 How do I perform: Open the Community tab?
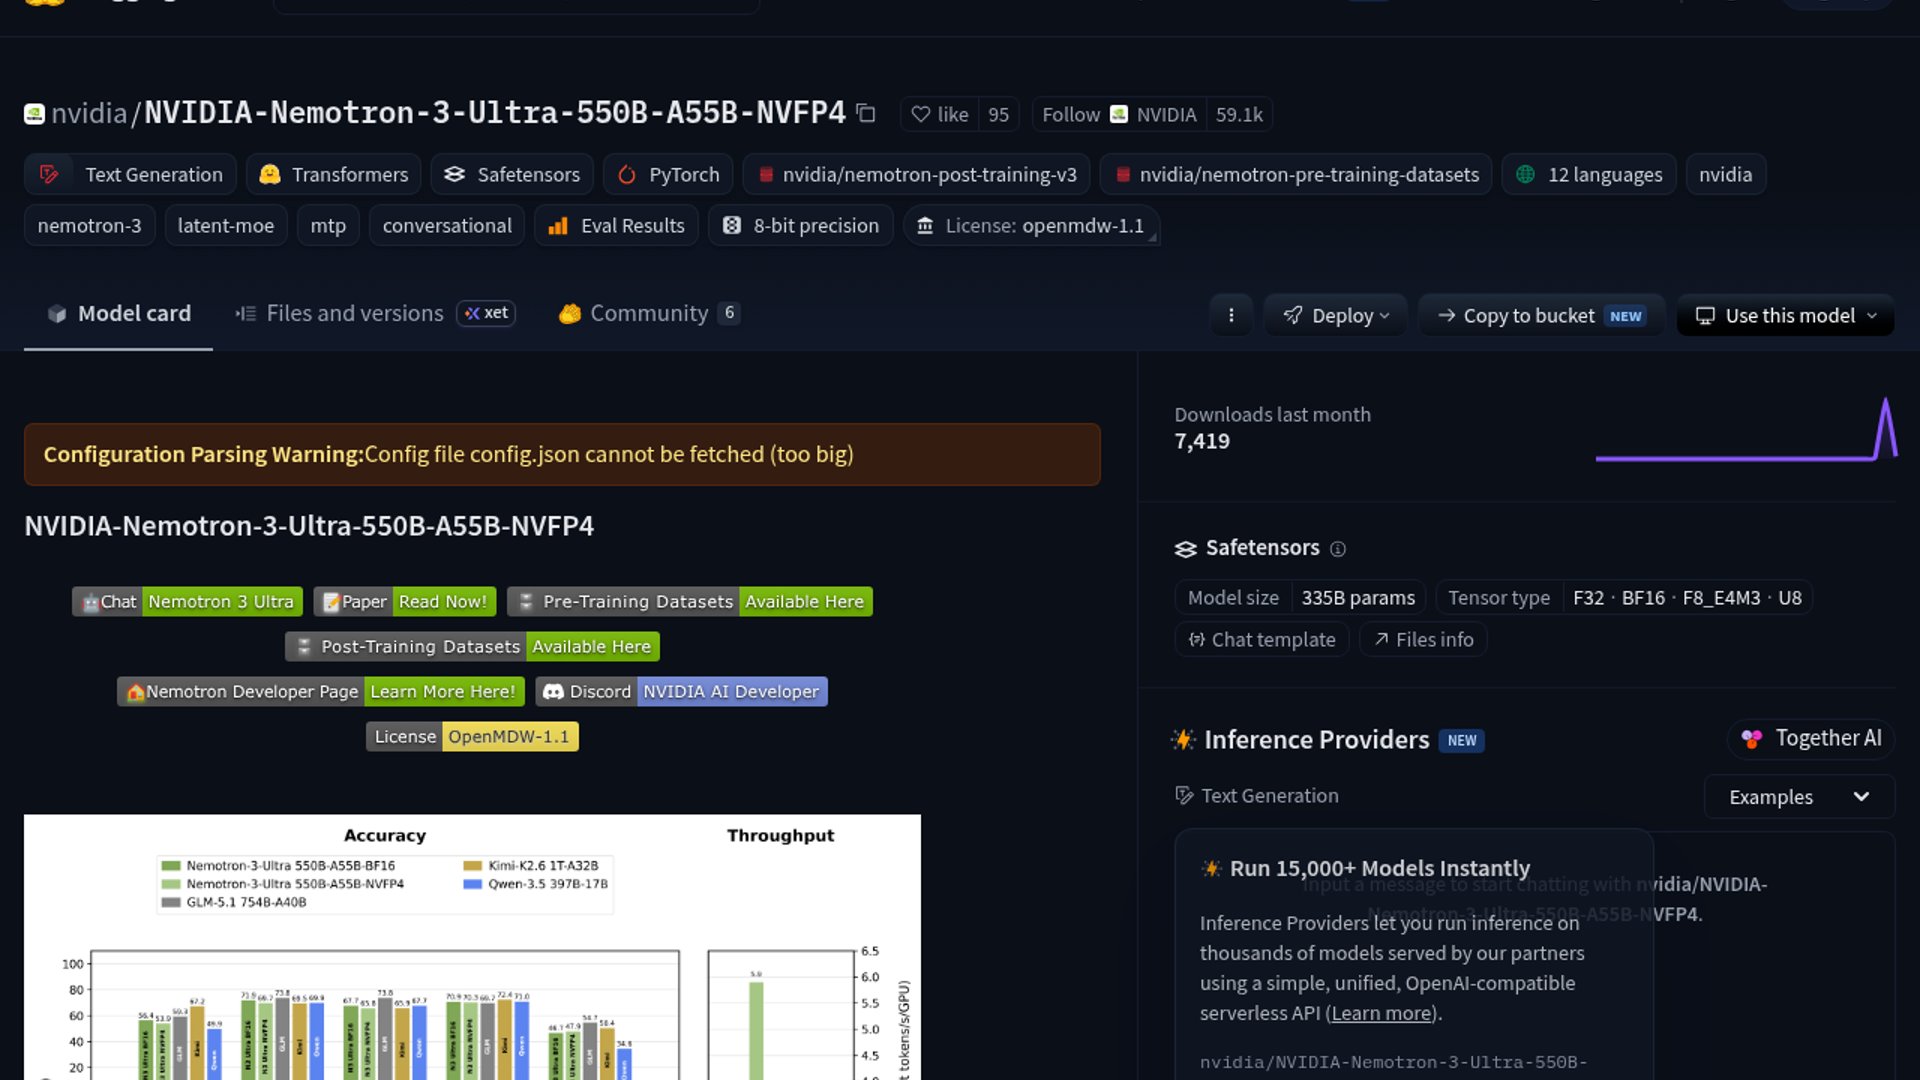(x=650, y=314)
